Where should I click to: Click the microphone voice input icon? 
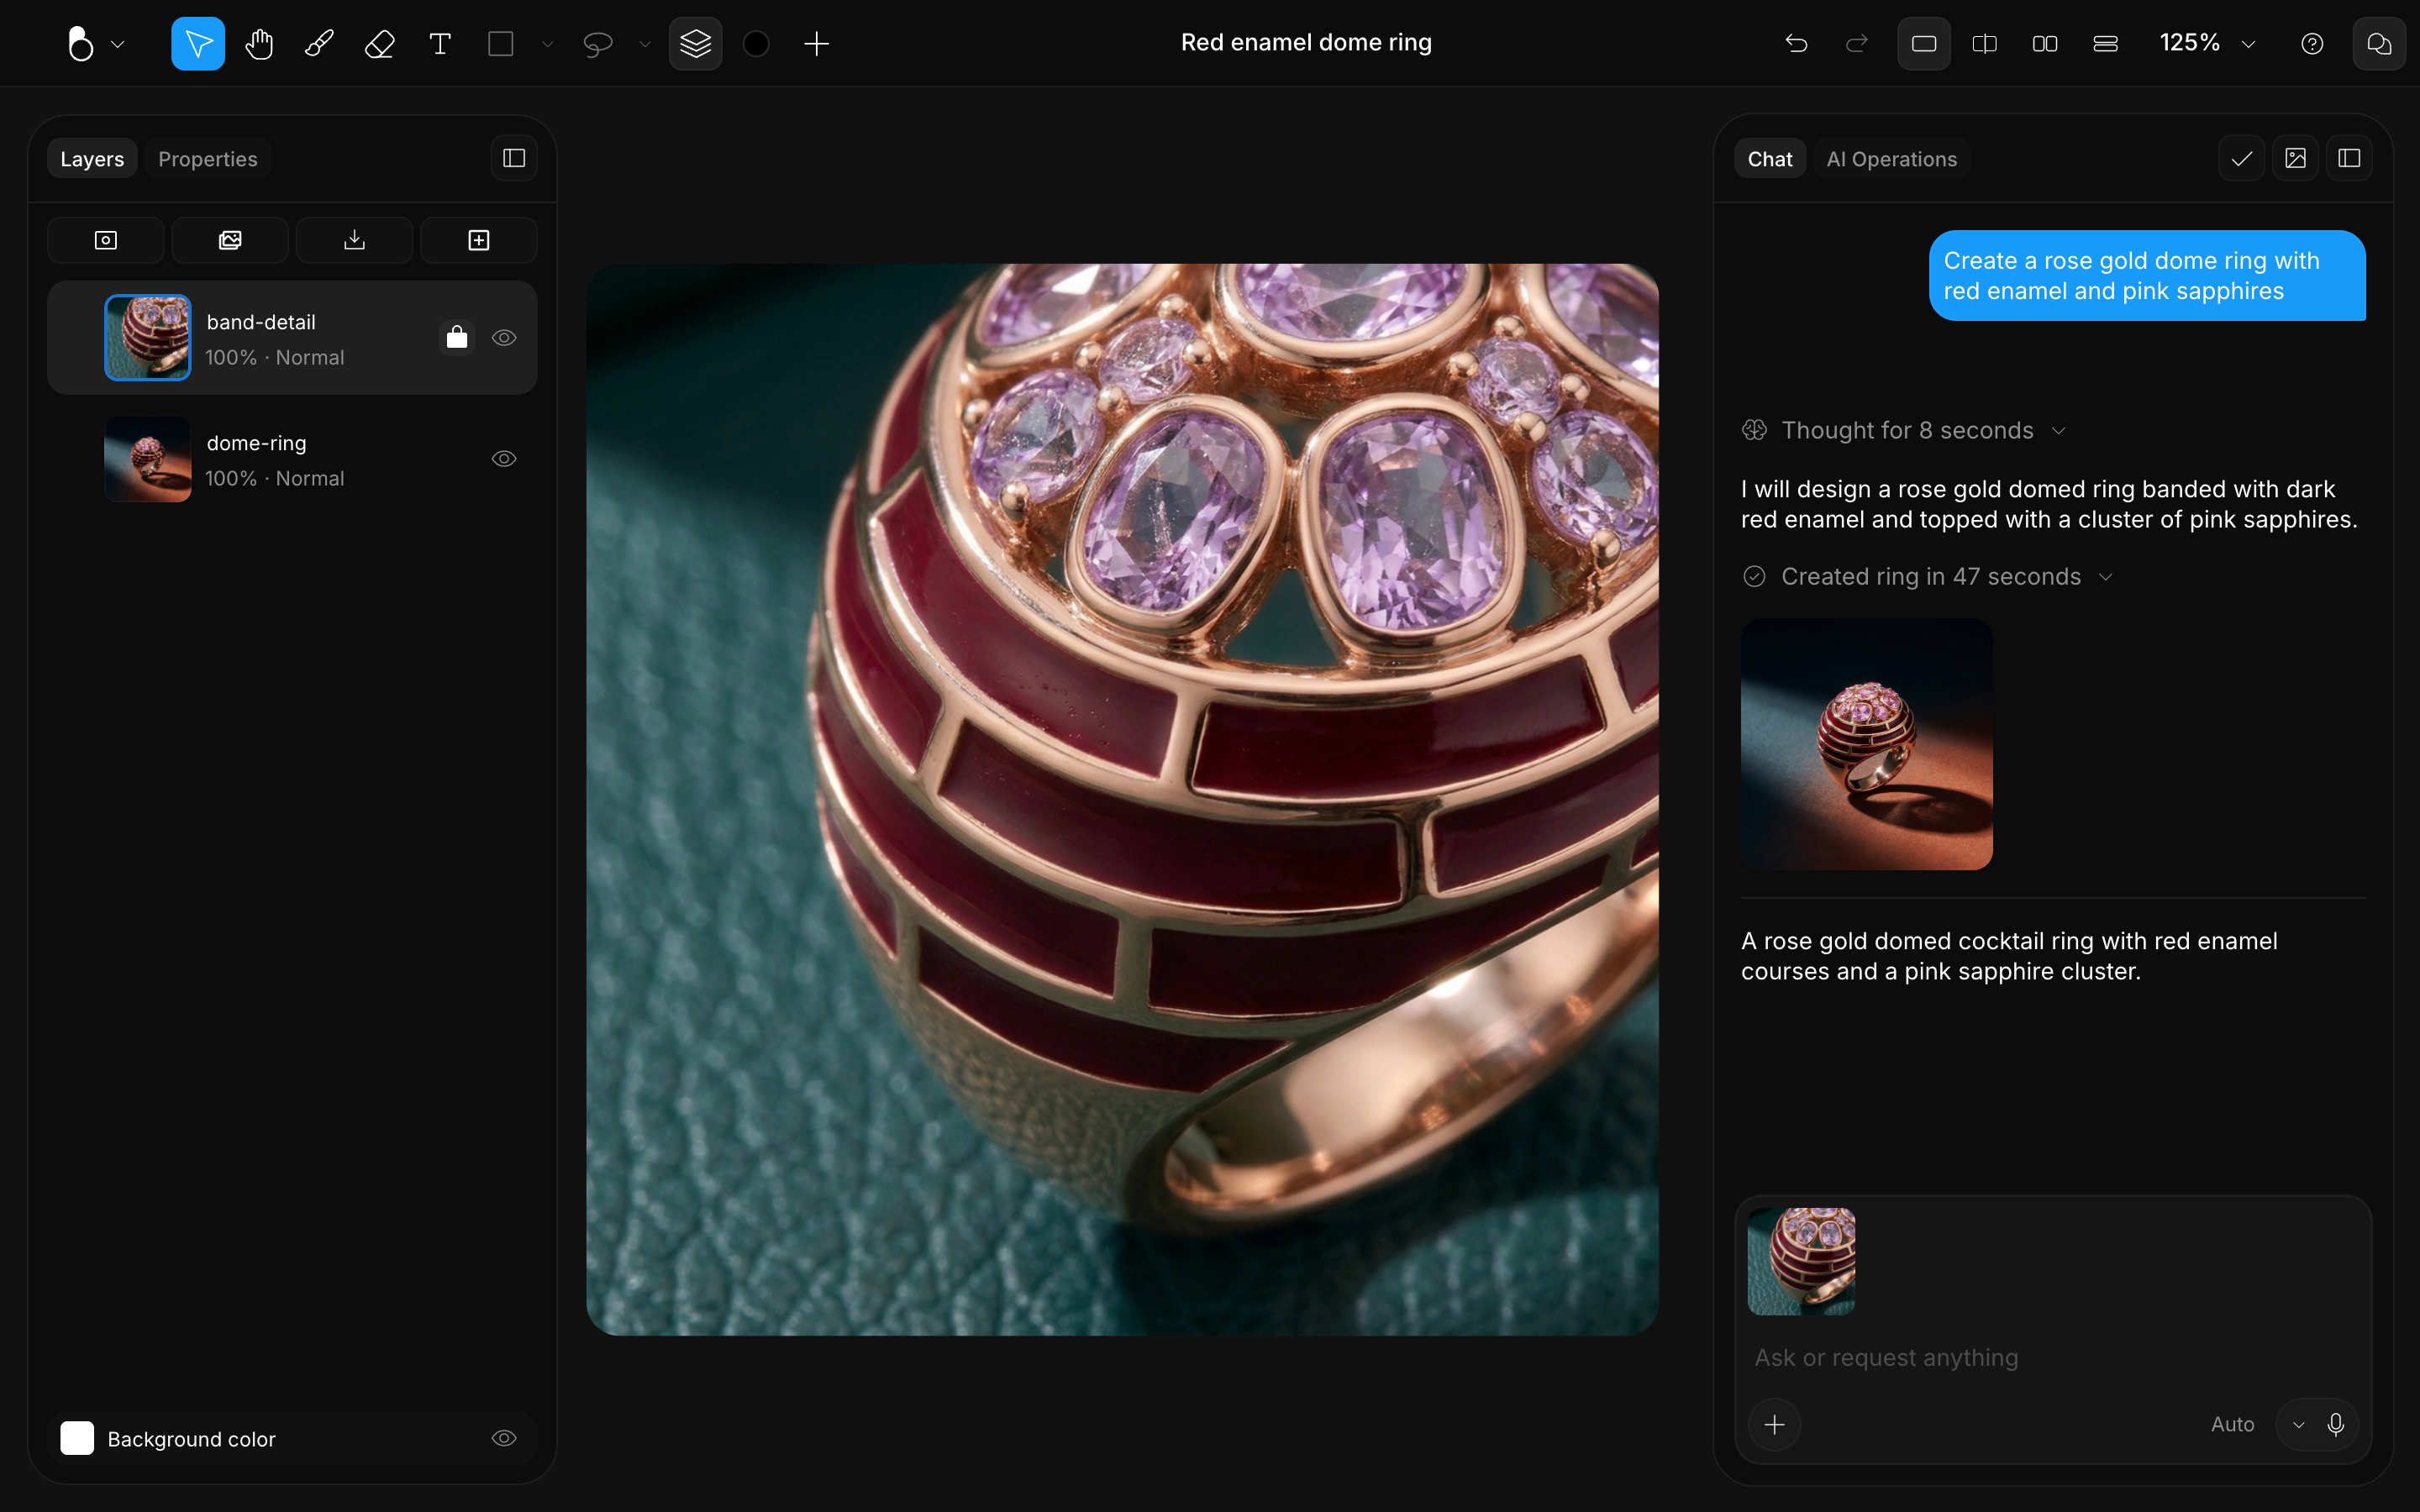point(2336,1424)
